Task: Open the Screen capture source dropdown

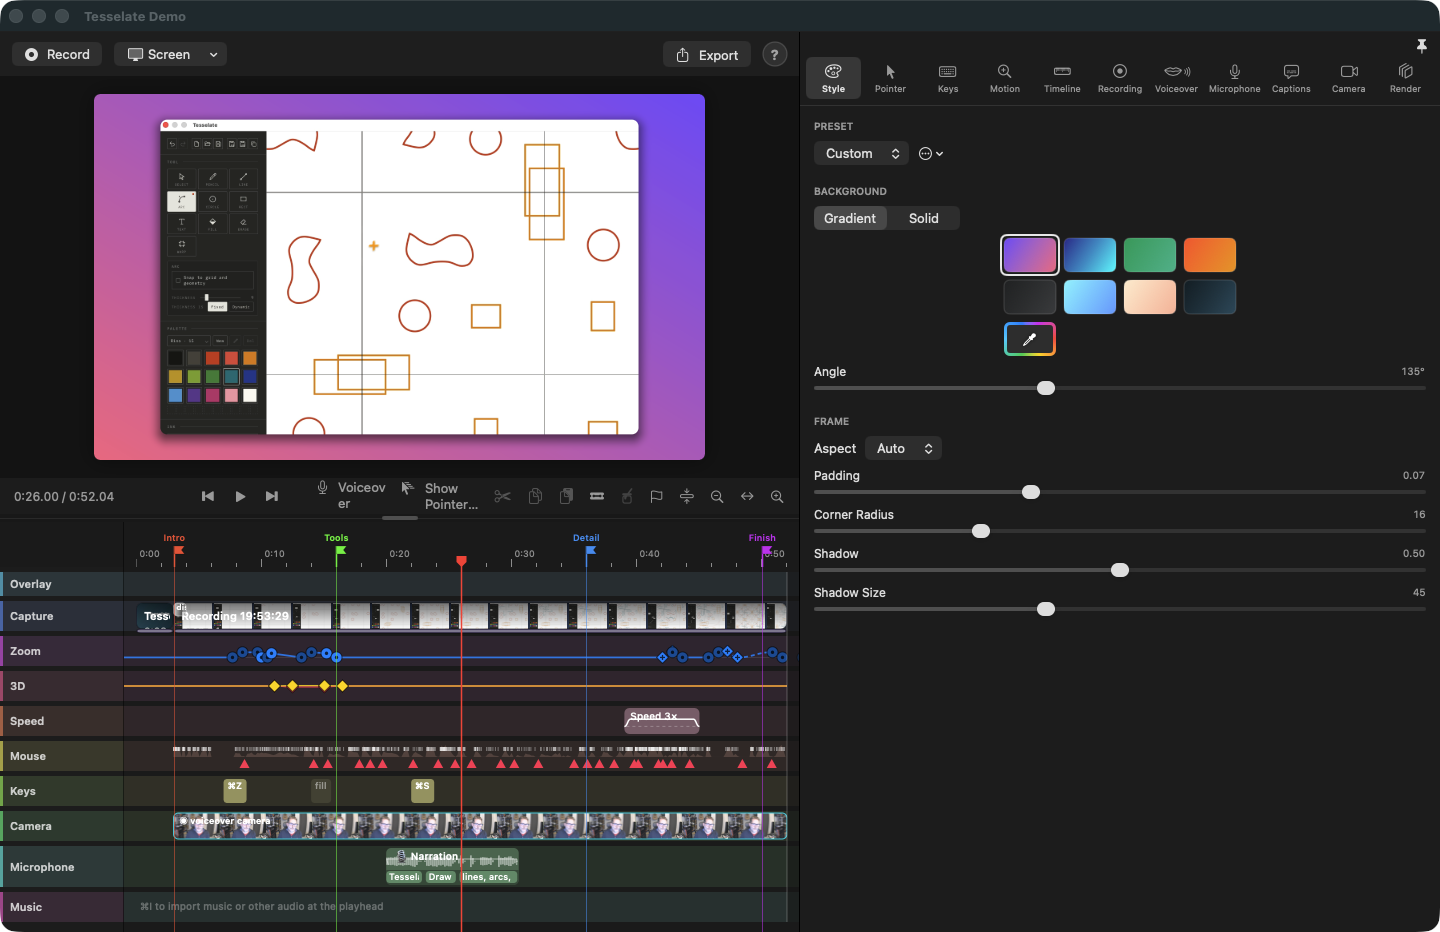Action: (170, 55)
